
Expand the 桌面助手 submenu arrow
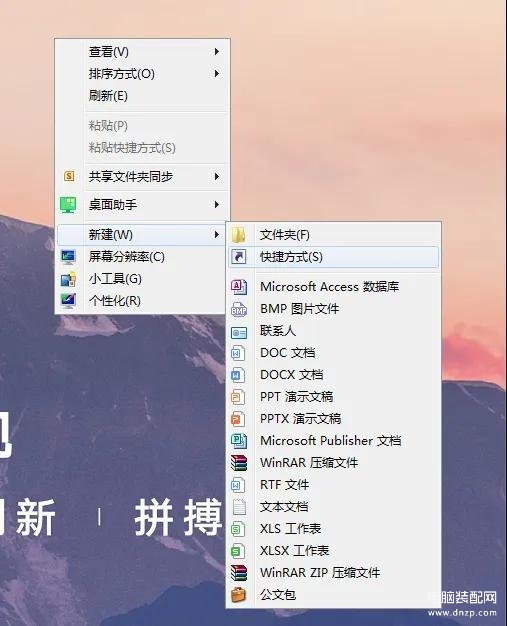(x=217, y=204)
